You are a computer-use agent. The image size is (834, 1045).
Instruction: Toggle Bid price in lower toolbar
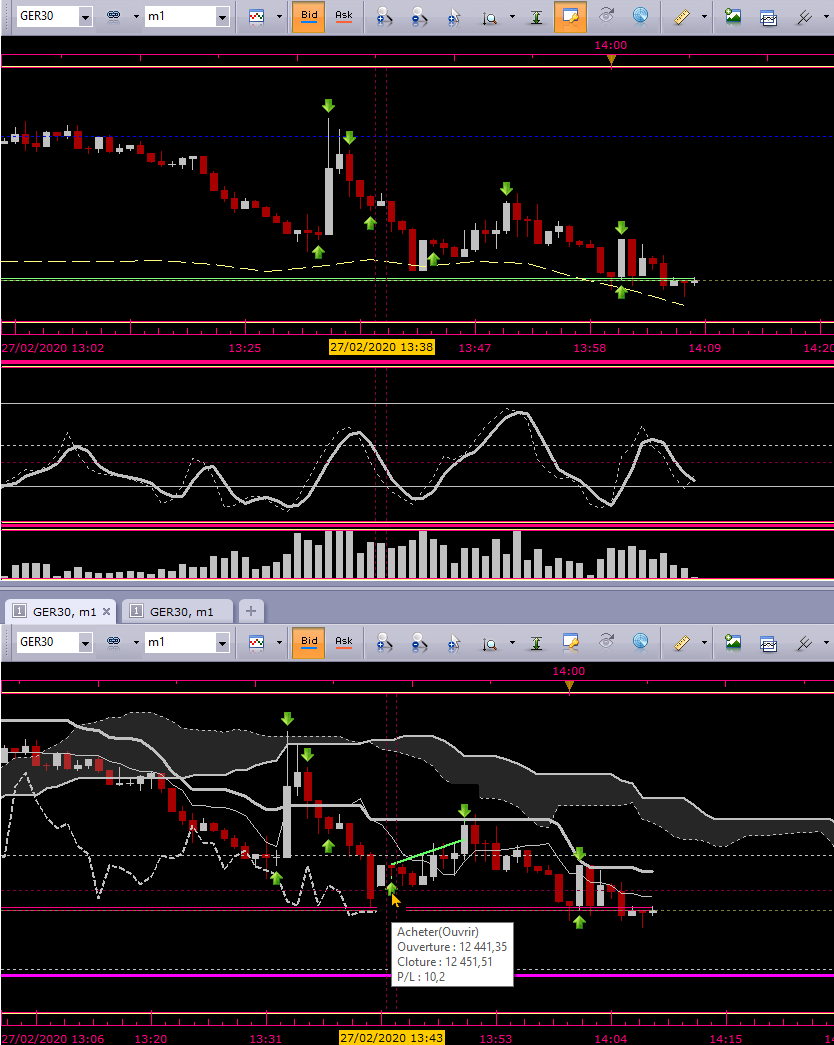tap(309, 642)
